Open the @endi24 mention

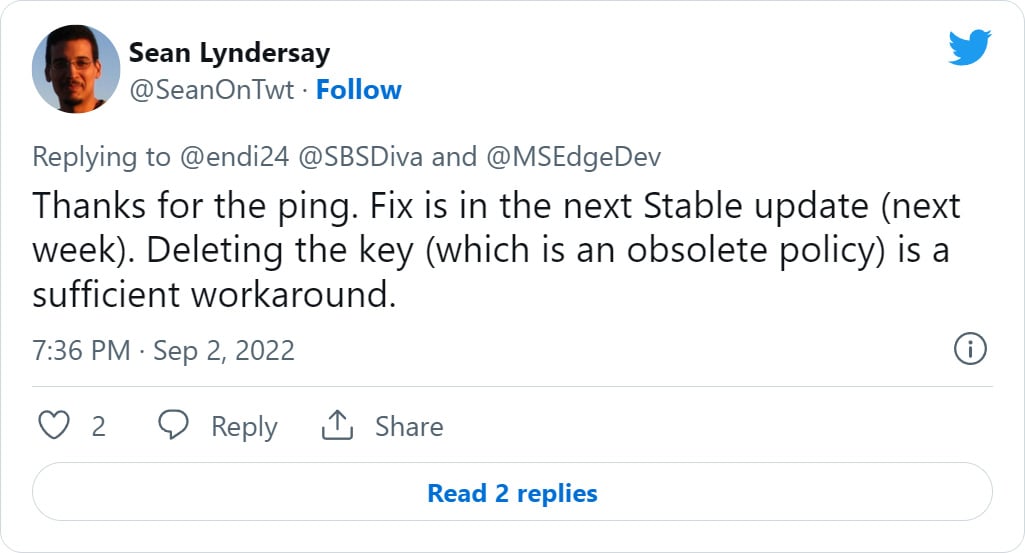[234, 157]
